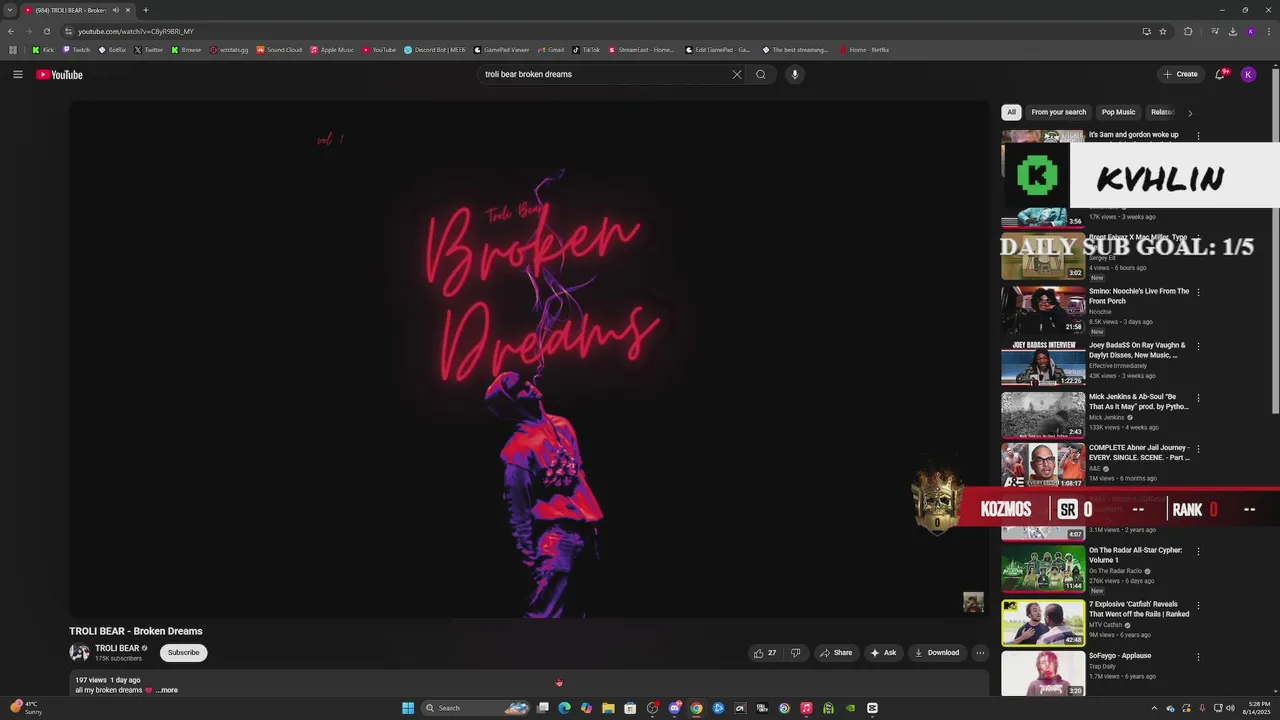This screenshot has height=720, width=1280.
Task: Open the YouTube guide hamburger menu
Action: click(17, 74)
